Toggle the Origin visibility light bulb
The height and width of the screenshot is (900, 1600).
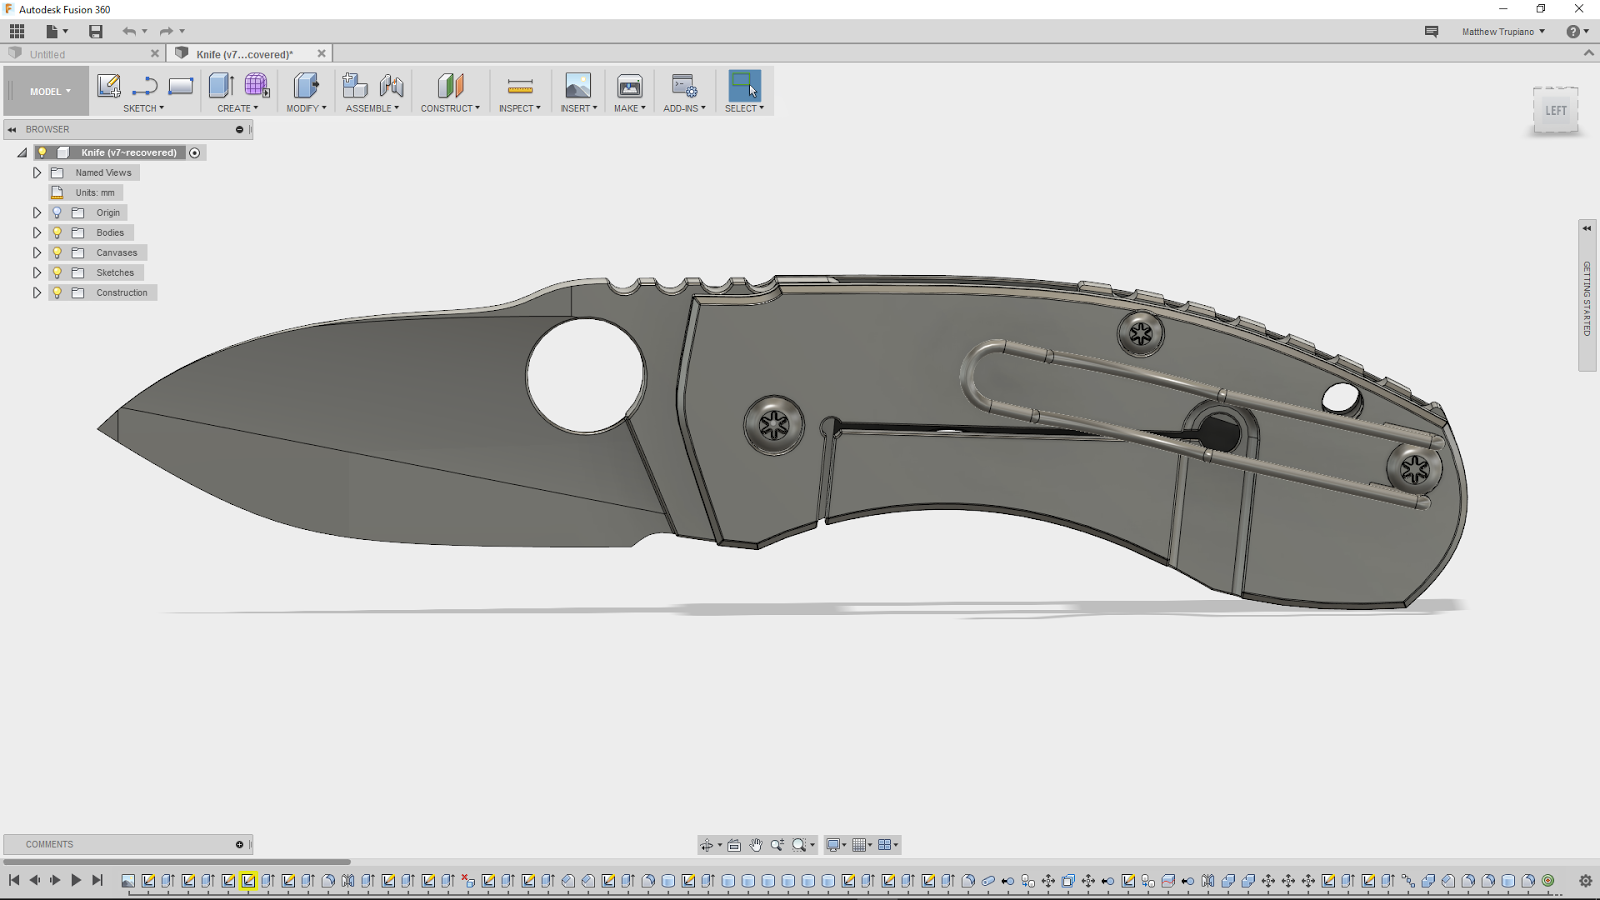(x=56, y=212)
